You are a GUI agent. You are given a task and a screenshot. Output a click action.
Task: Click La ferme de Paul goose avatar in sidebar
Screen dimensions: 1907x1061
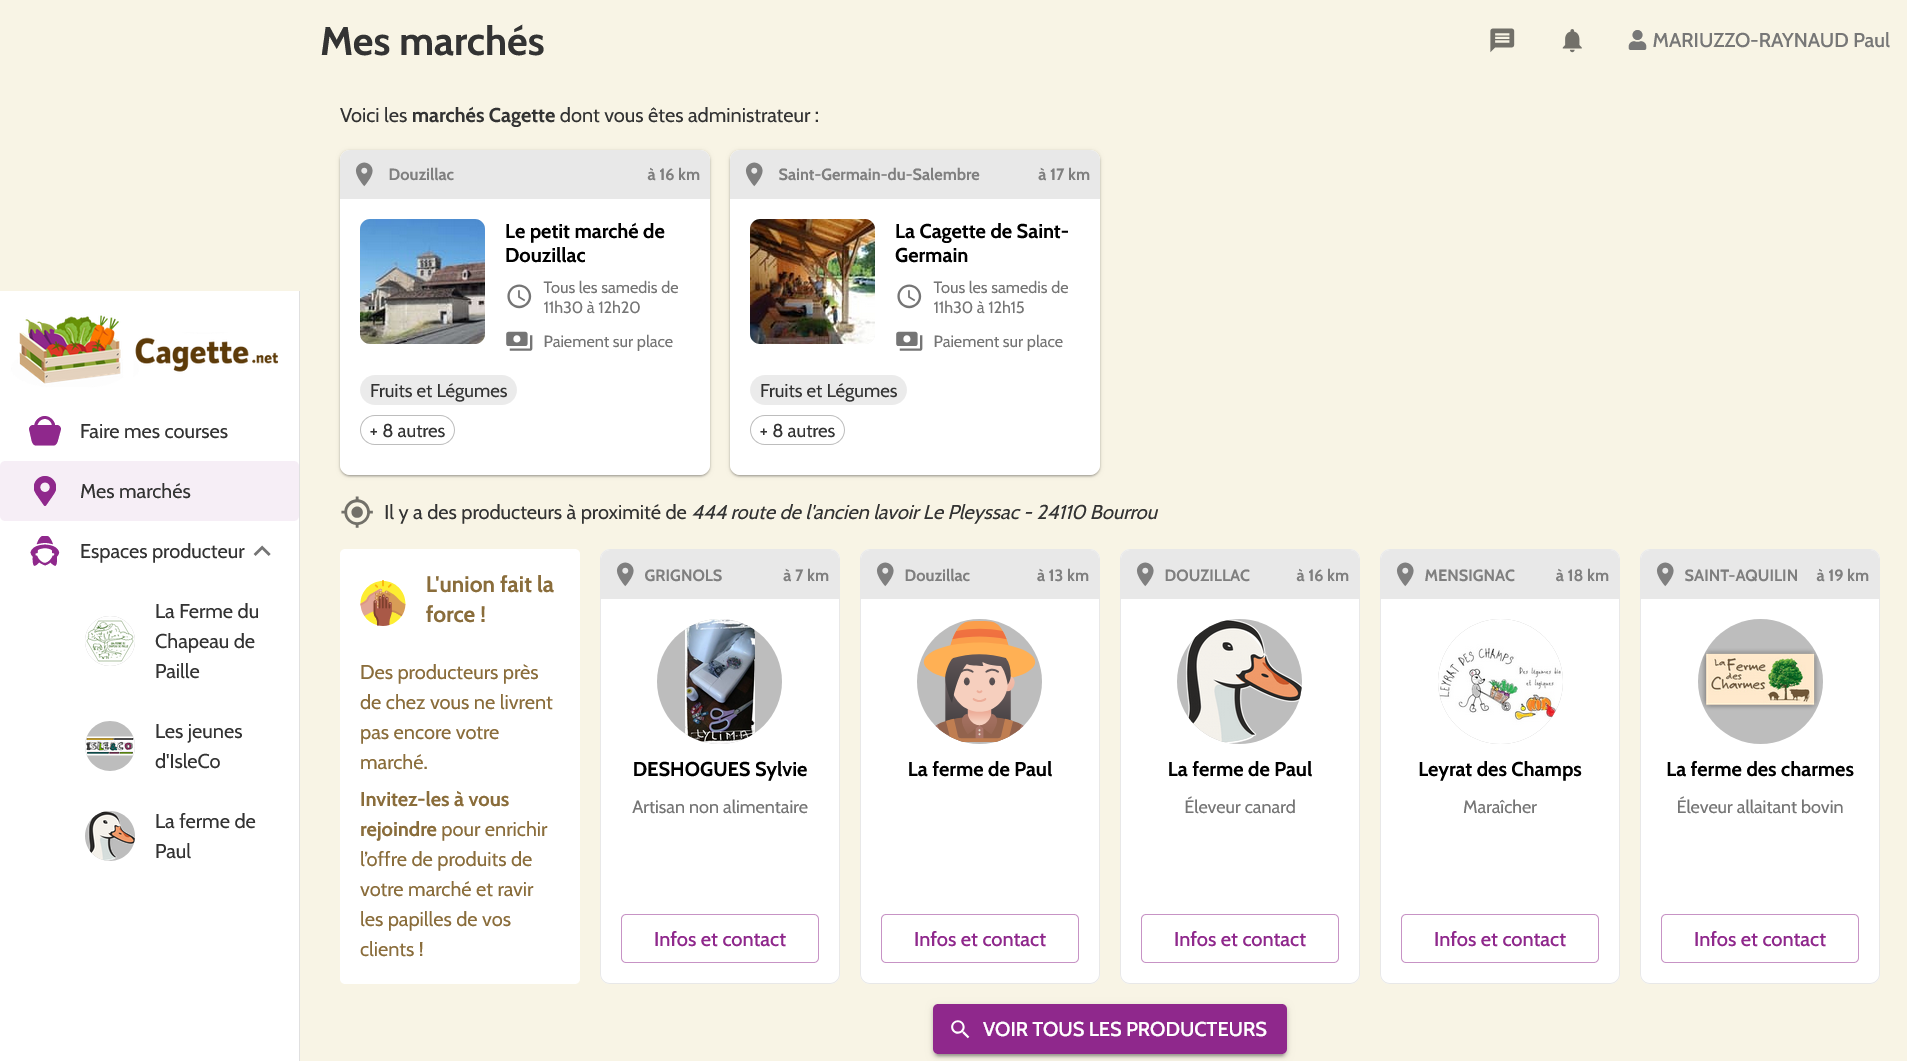tap(110, 836)
